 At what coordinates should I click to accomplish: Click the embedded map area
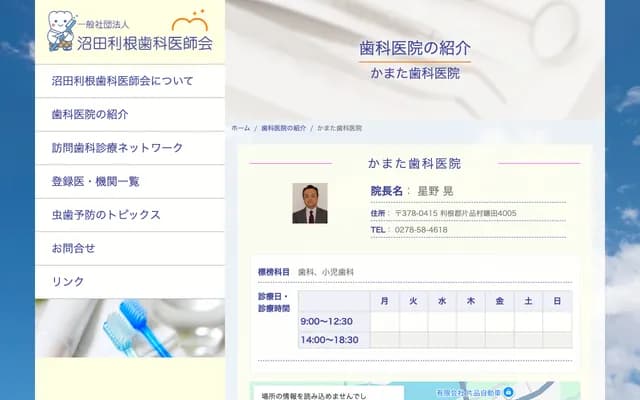click(x=480, y=390)
